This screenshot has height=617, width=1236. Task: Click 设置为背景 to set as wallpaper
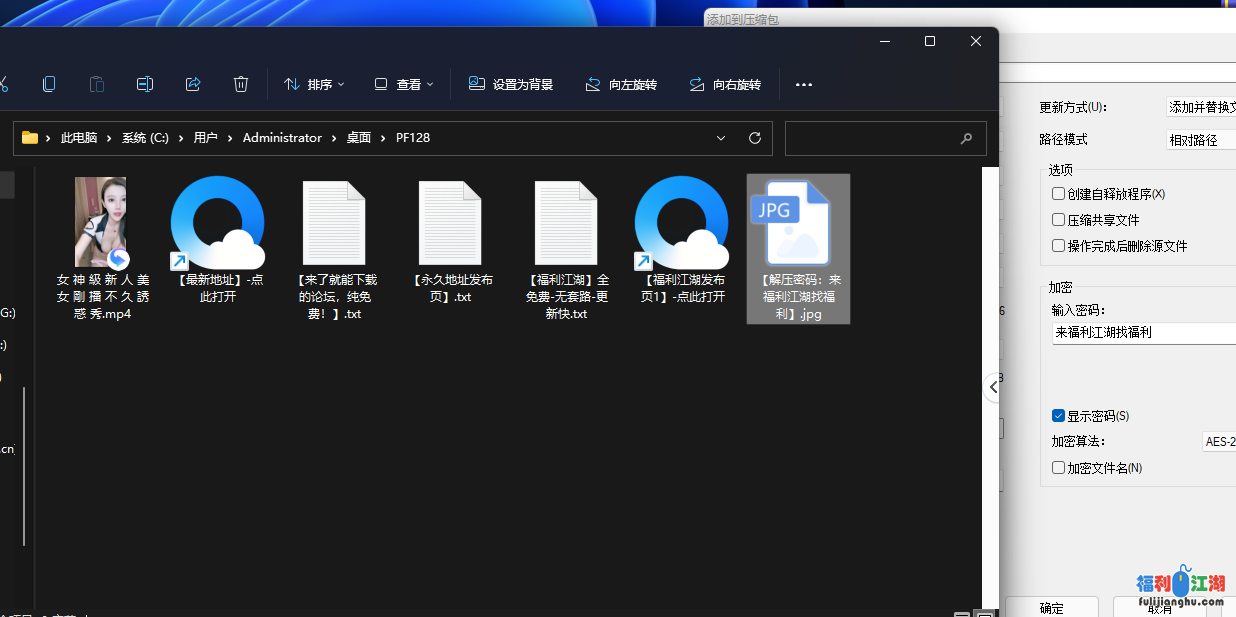(511, 84)
